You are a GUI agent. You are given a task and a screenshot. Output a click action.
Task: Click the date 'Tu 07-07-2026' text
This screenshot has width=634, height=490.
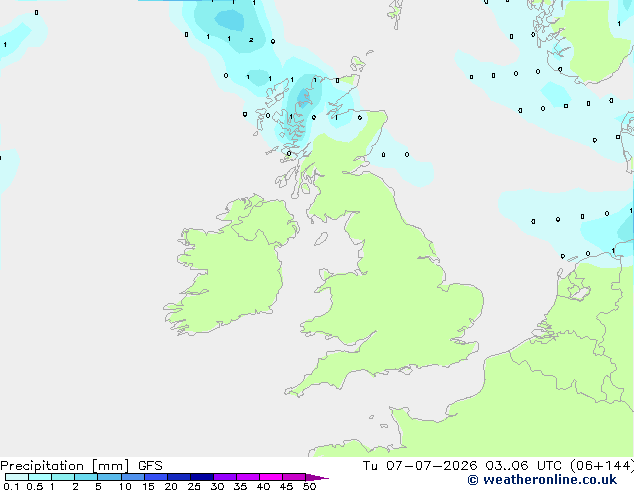click(x=420, y=466)
